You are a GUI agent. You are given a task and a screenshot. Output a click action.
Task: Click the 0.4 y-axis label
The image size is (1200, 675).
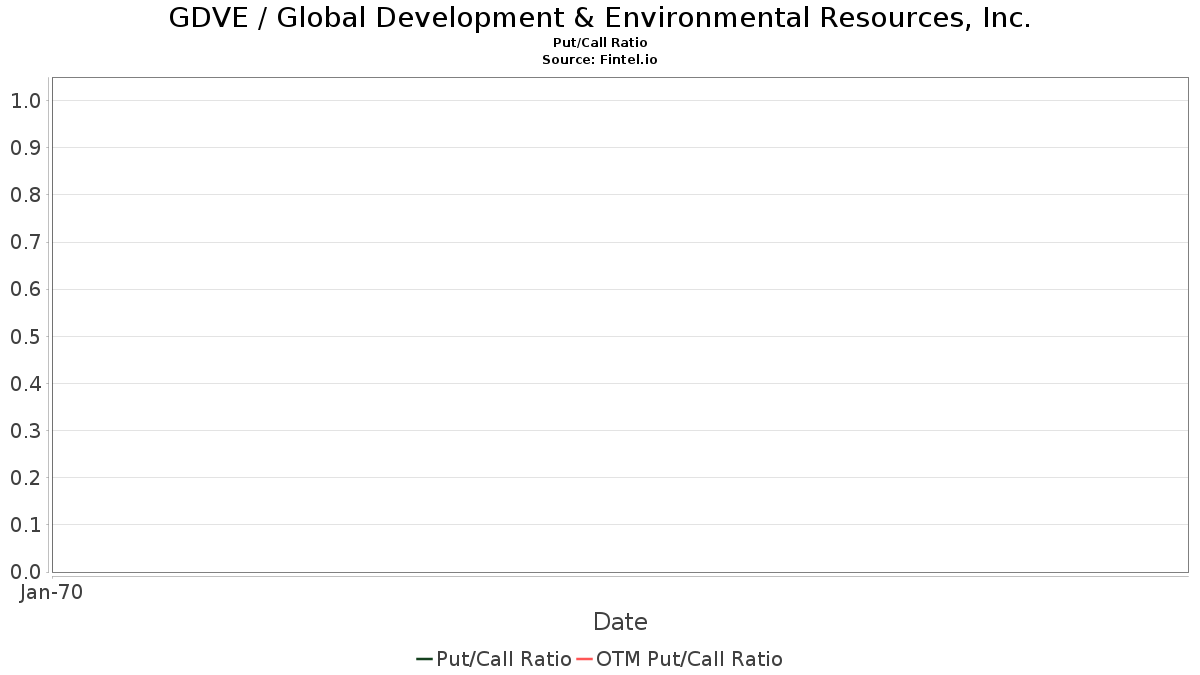click(25, 384)
